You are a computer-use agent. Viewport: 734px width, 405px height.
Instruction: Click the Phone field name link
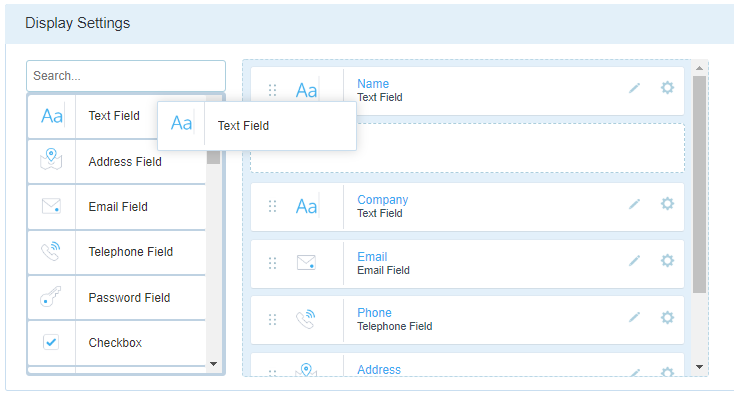coord(374,313)
